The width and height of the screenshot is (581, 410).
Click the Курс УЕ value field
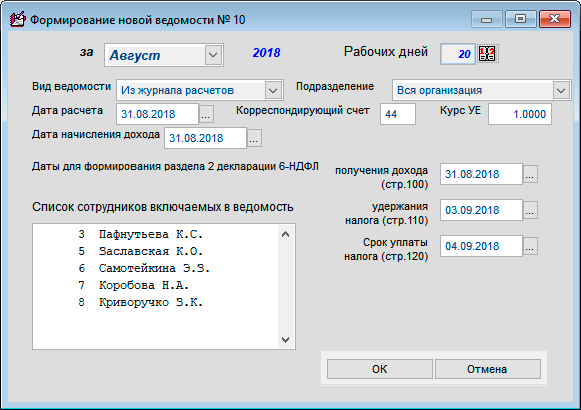pyautogui.click(x=519, y=114)
